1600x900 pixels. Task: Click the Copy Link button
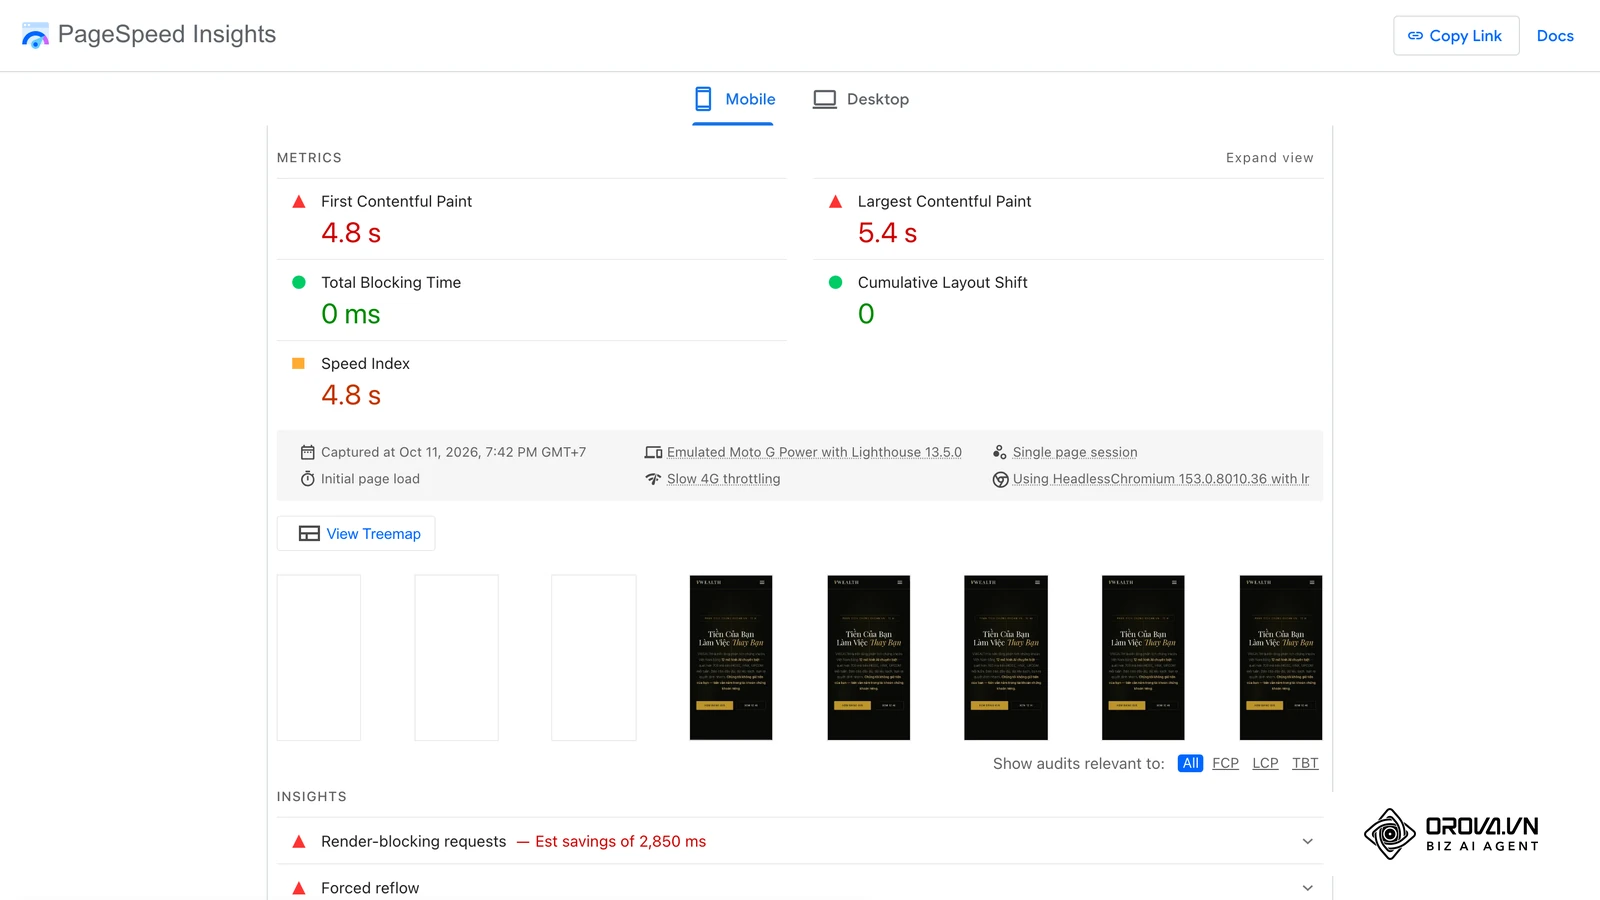pos(1456,36)
